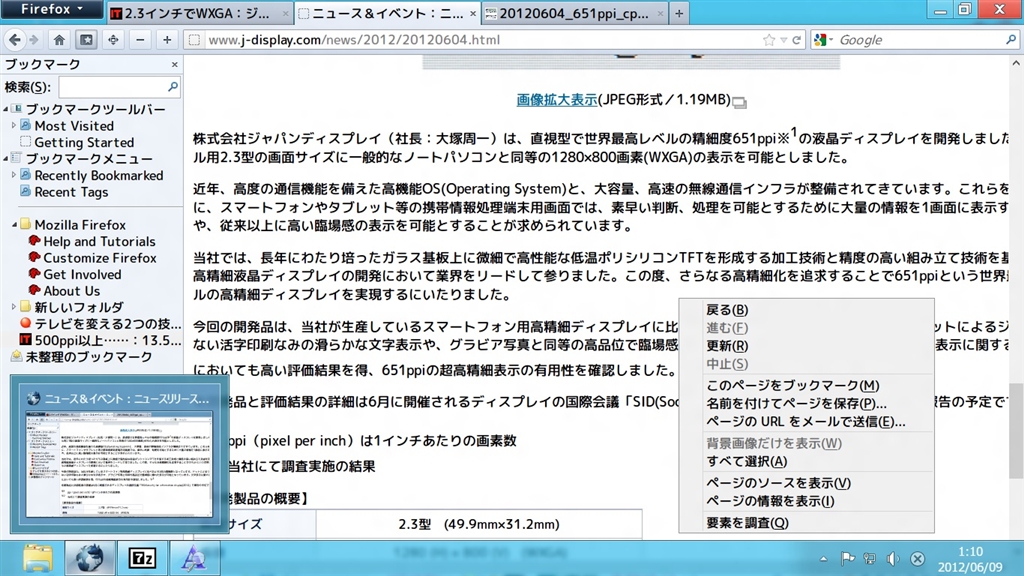Click the search magnifier in Google box
Screen dimensions: 1024x576
[1011, 40]
